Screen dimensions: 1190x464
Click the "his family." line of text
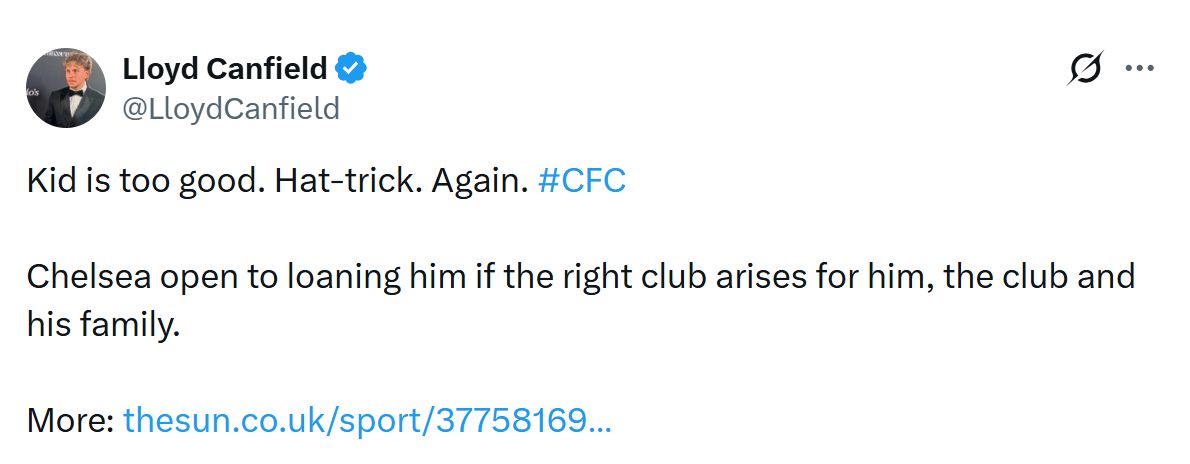tap(103, 322)
